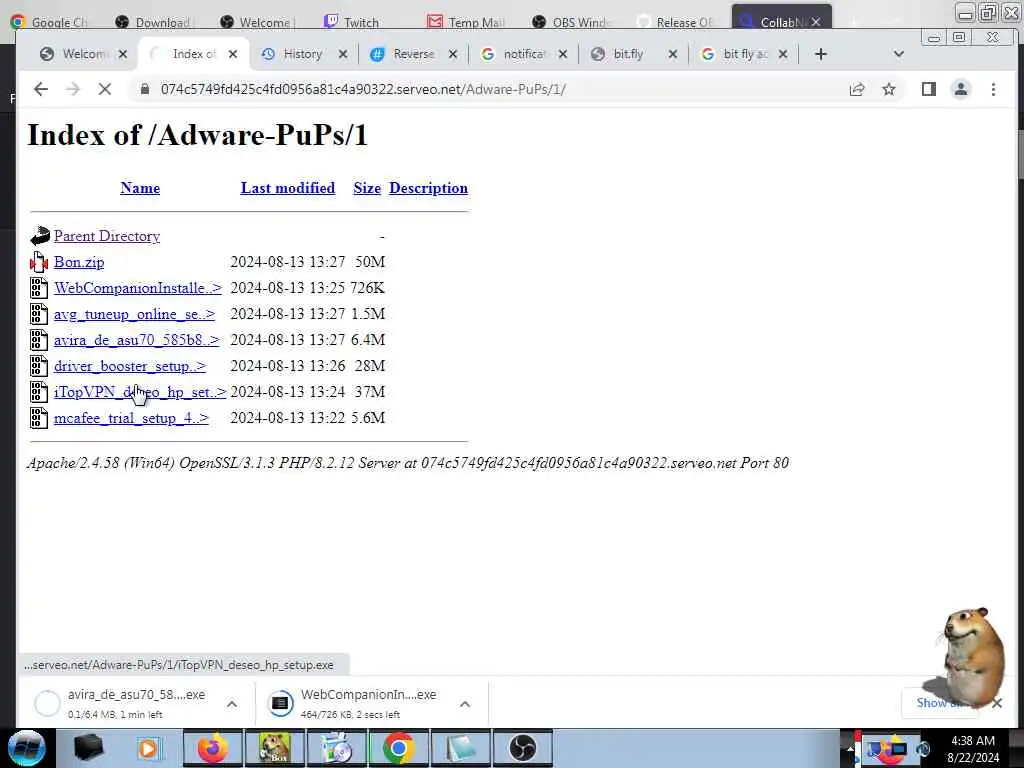Close the downloads bar
Viewport: 1024px width, 768px height.
pos(997,703)
